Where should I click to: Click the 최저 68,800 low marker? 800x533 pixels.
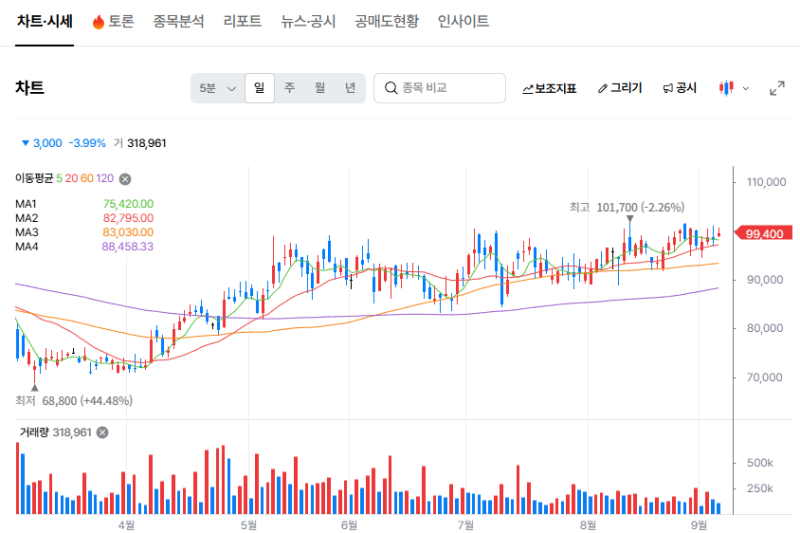pos(73,401)
